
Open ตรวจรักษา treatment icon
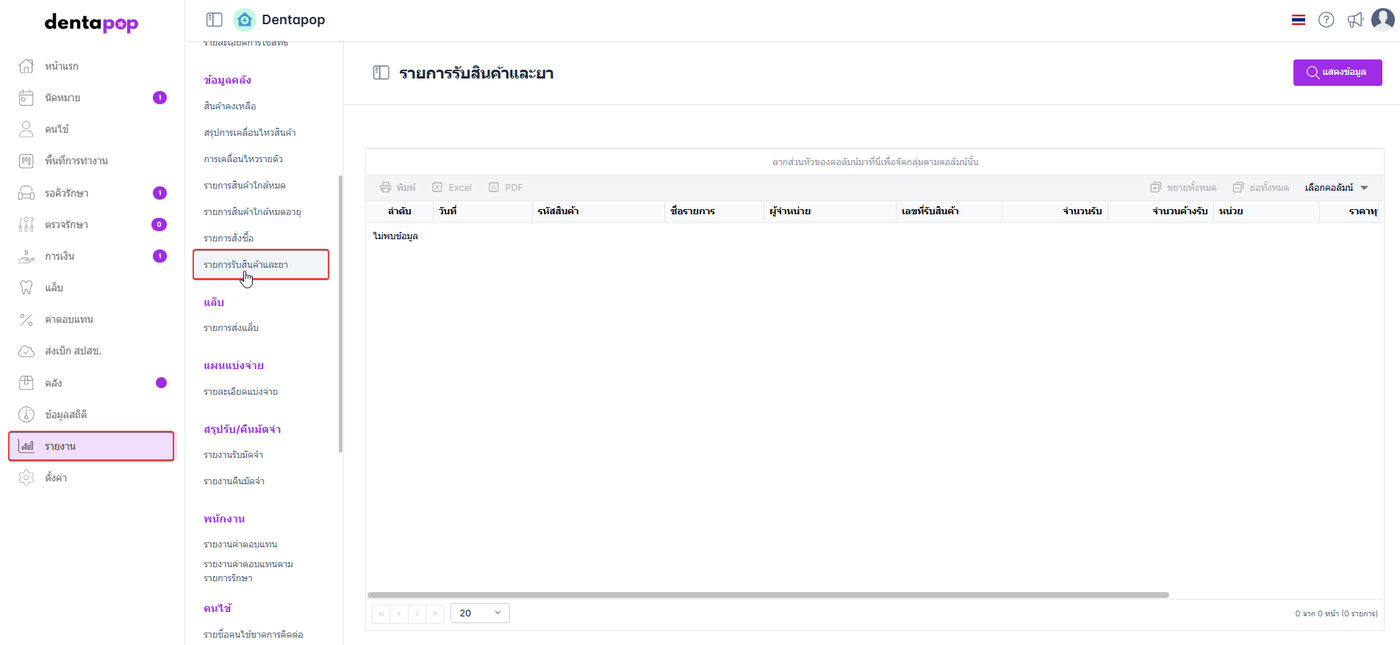click(x=27, y=224)
